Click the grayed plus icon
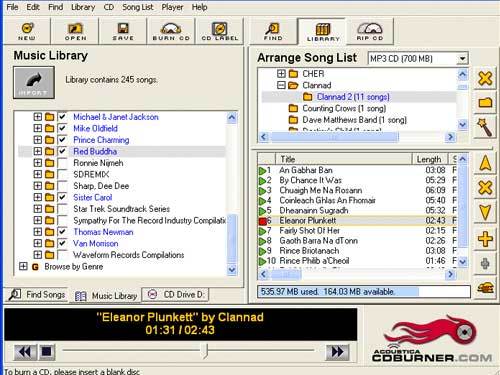This screenshot has height=375, width=500. (485, 263)
